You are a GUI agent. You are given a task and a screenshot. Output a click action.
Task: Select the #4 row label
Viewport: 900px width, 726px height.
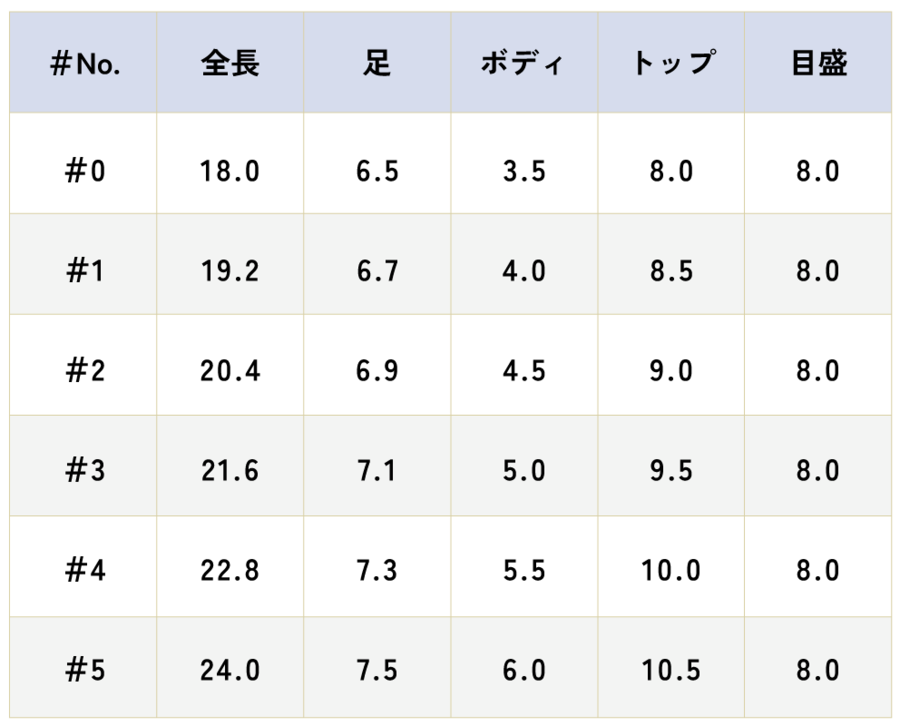pyautogui.click(x=85, y=571)
